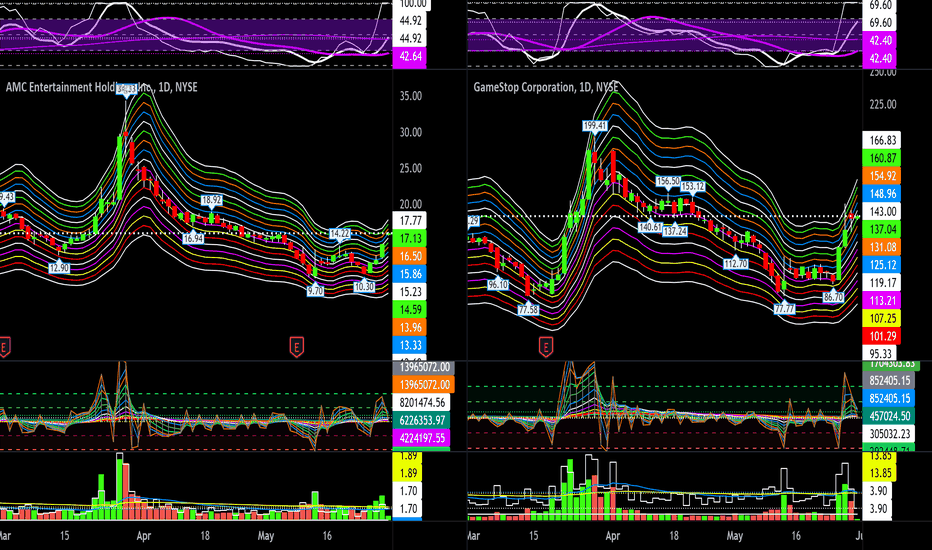Click the GameStop Corporation chart title
The width and height of the screenshot is (932, 550).
click(x=546, y=87)
